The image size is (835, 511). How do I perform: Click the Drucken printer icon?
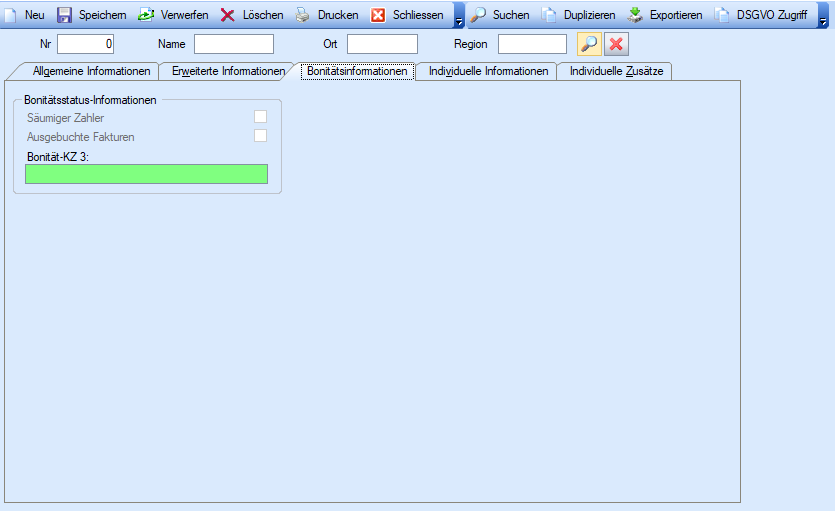coord(302,15)
